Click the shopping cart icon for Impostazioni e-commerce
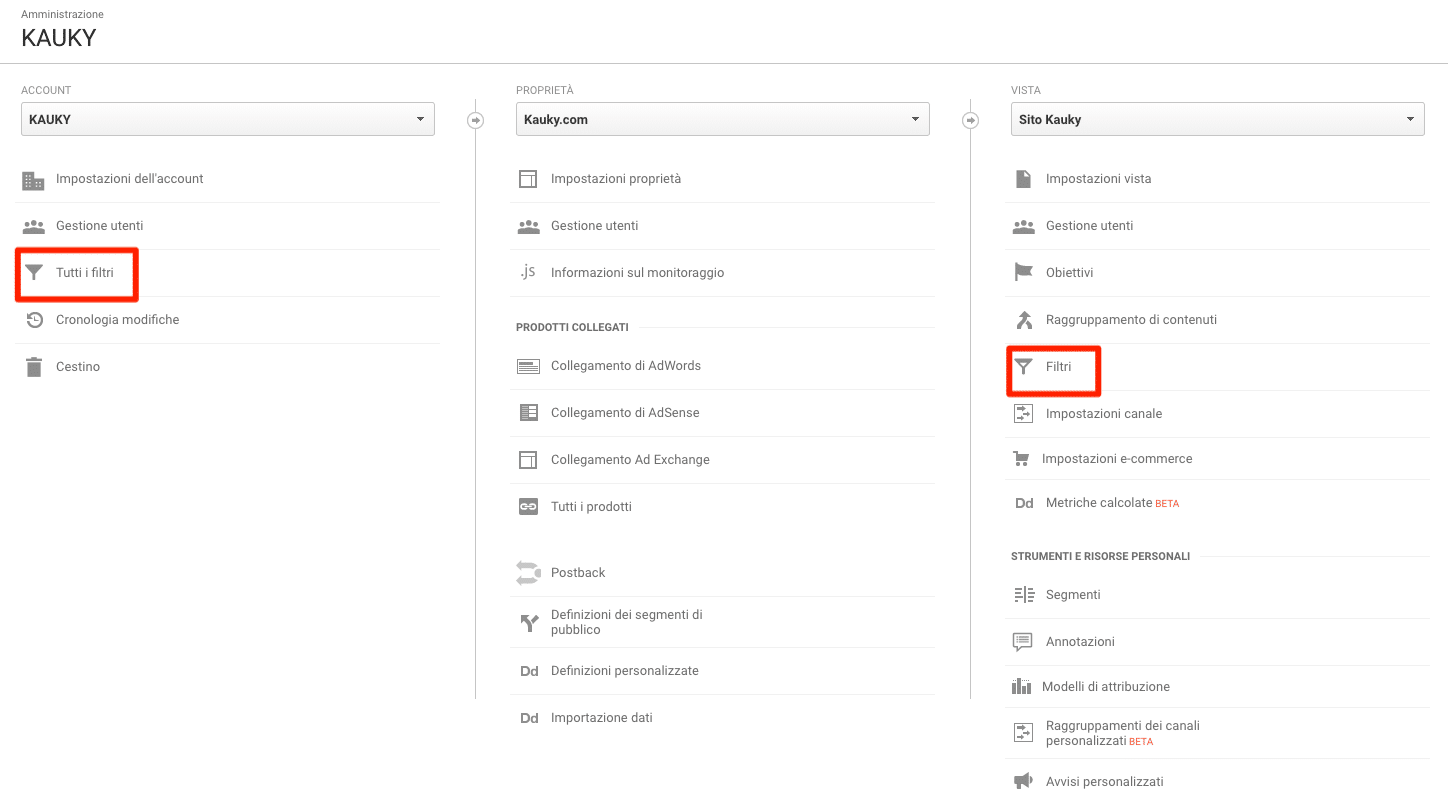Screen dimensions: 1448x796 [1021, 459]
